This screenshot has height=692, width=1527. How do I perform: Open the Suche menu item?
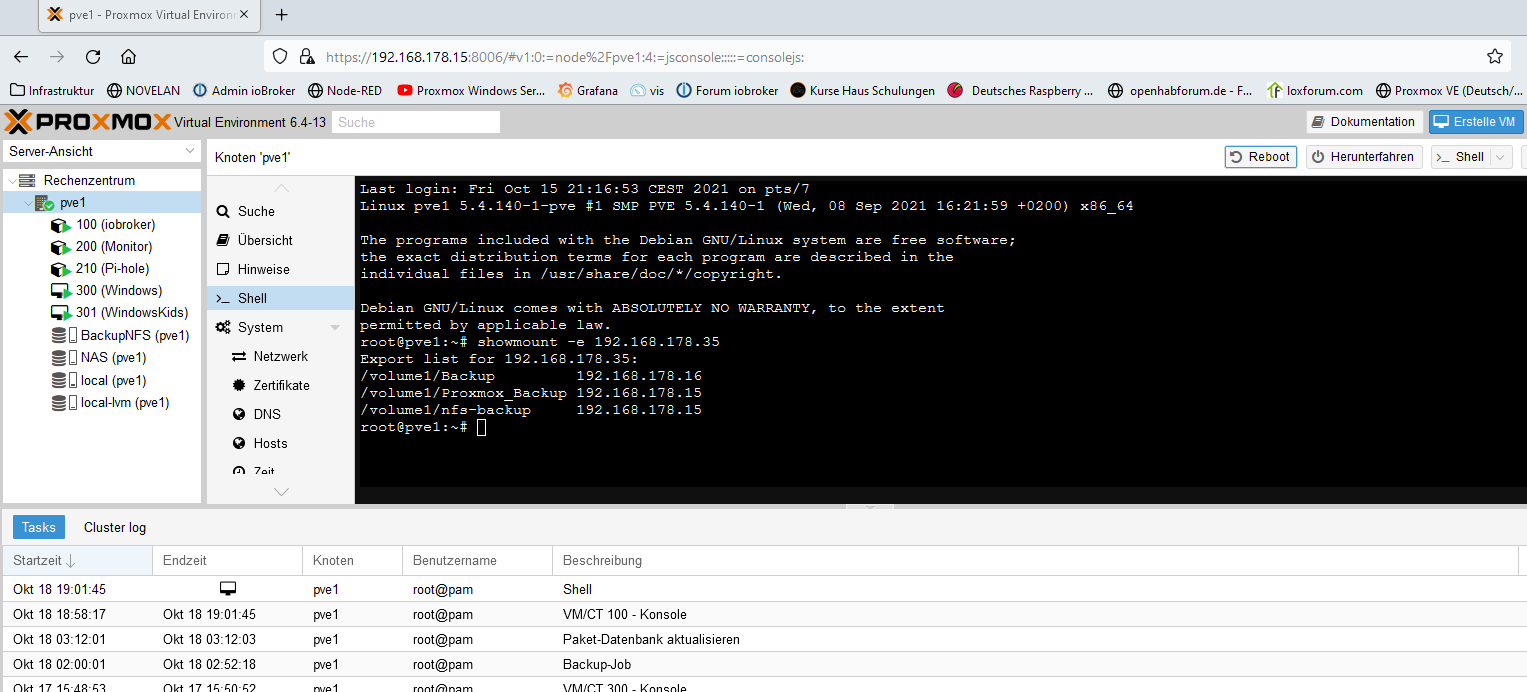tap(281, 211)
